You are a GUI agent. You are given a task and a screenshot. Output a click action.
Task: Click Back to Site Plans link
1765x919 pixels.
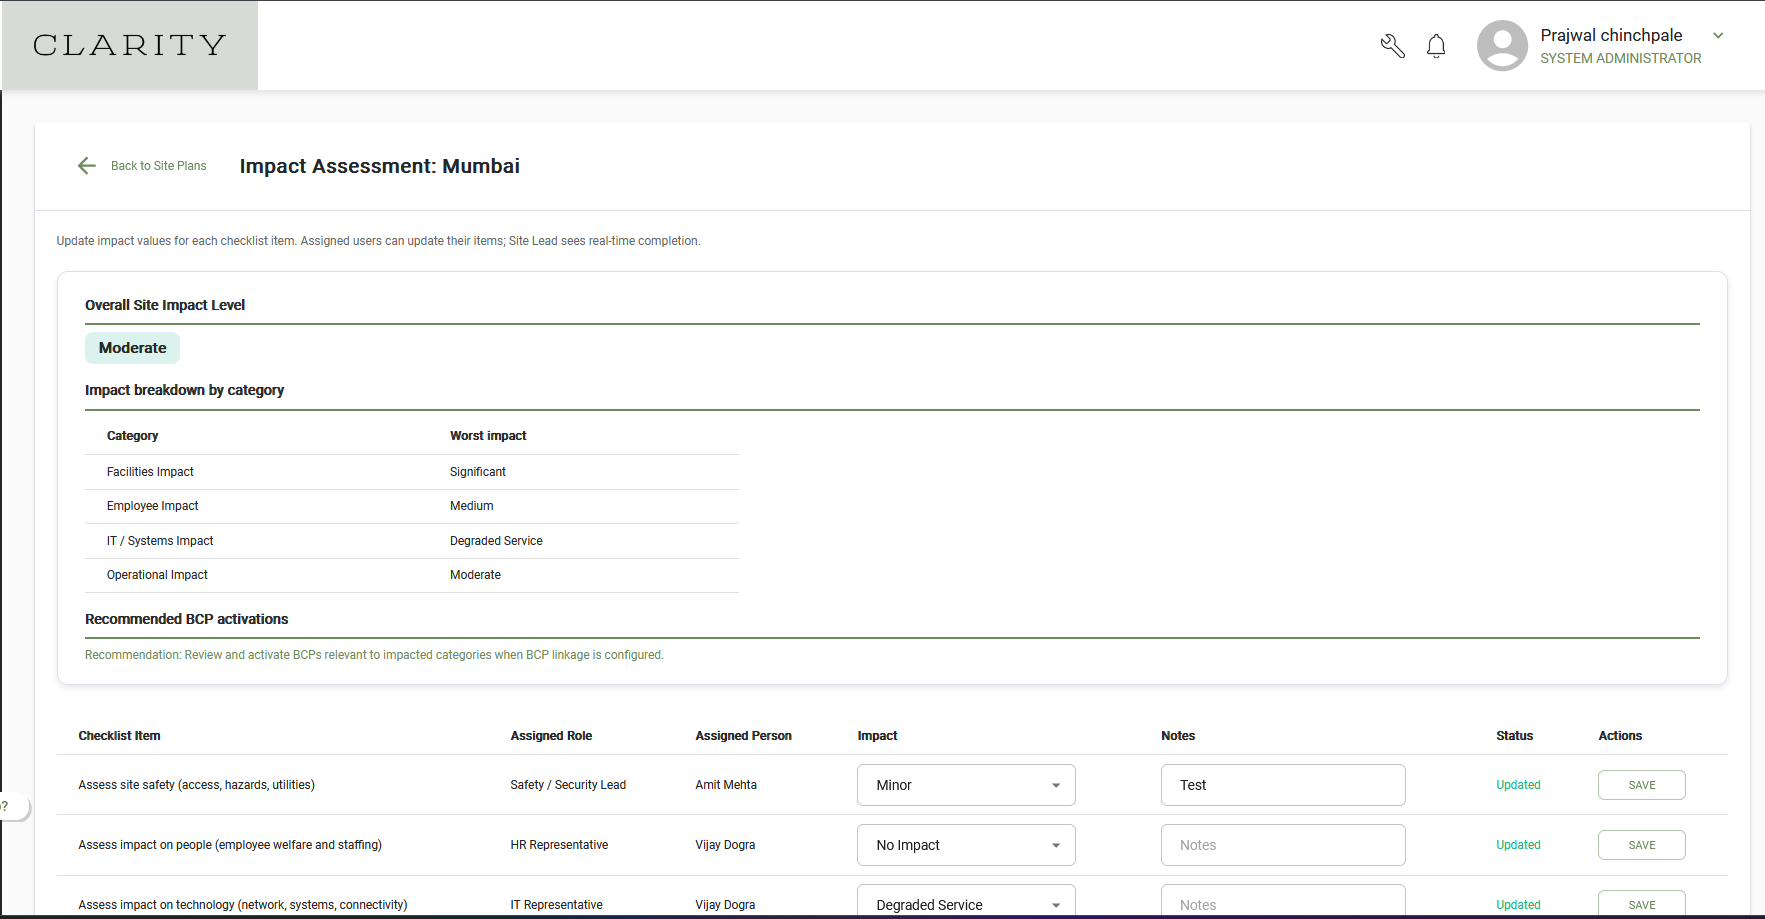[158, 166]
